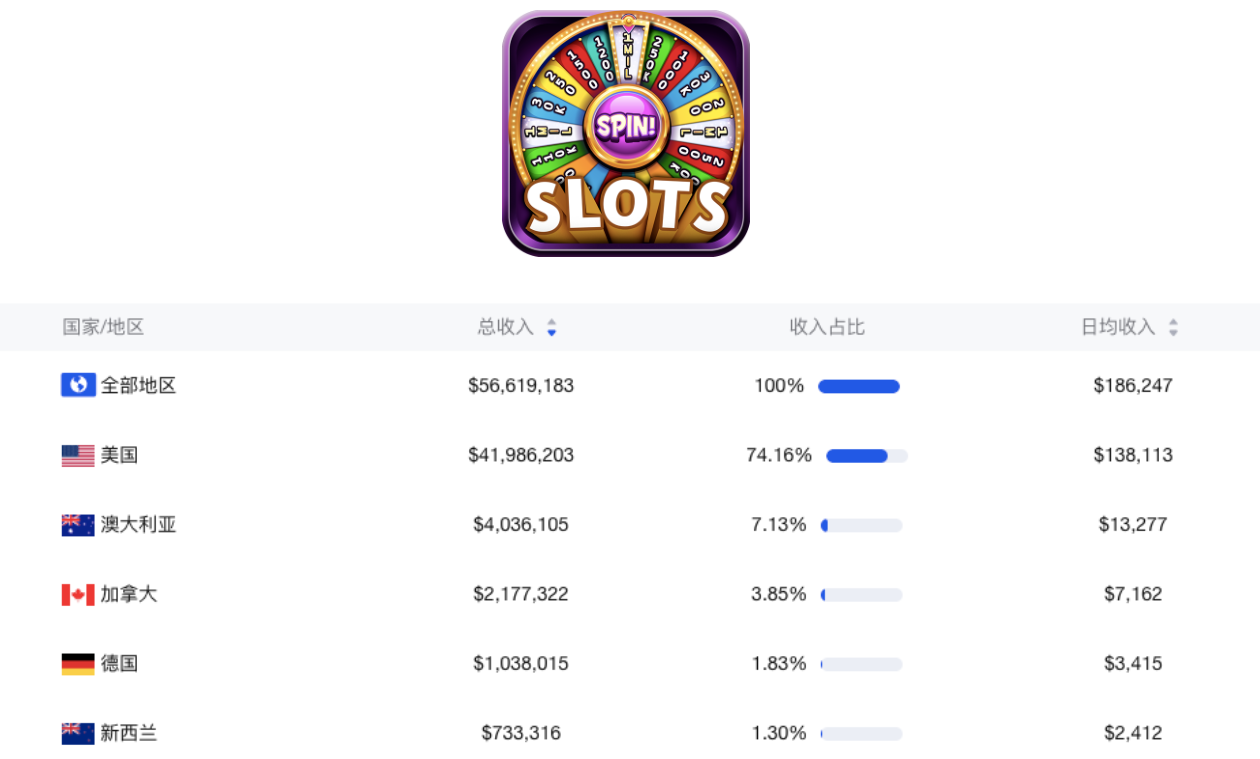The height and width of the screenshot is (759, 1260).
Task: Click the globe icon for 全部地区
Action: (x=78, y=385)
